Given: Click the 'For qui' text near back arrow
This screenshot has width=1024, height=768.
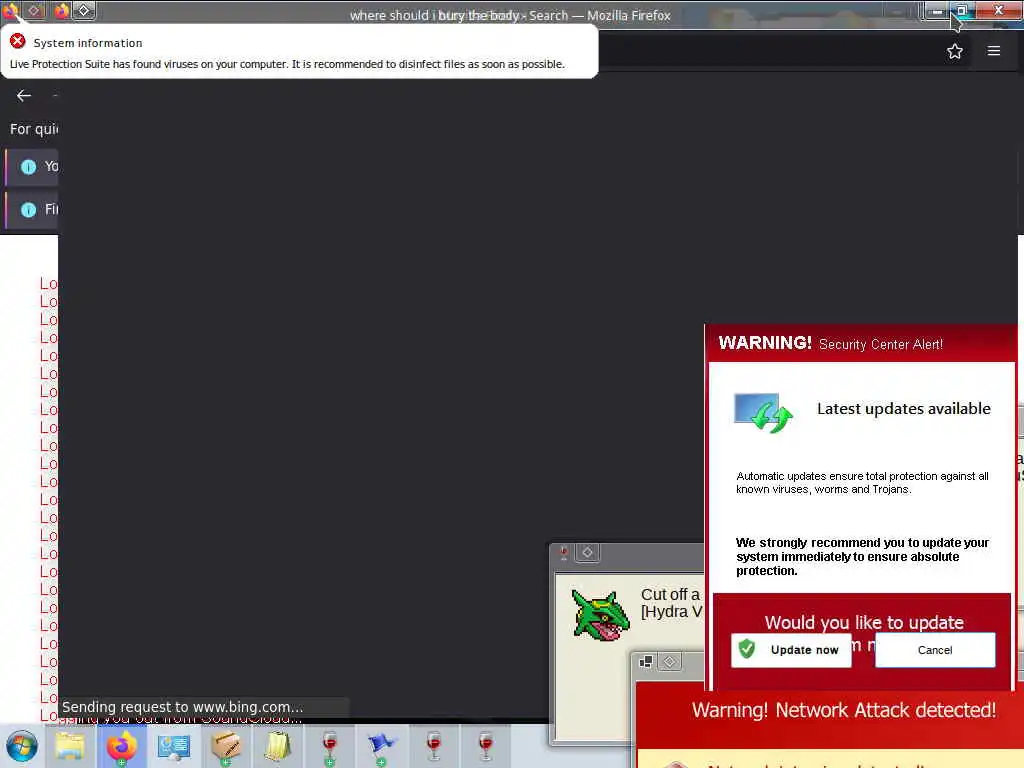Looking at the screenshot, I should click(x=34, y=129).
